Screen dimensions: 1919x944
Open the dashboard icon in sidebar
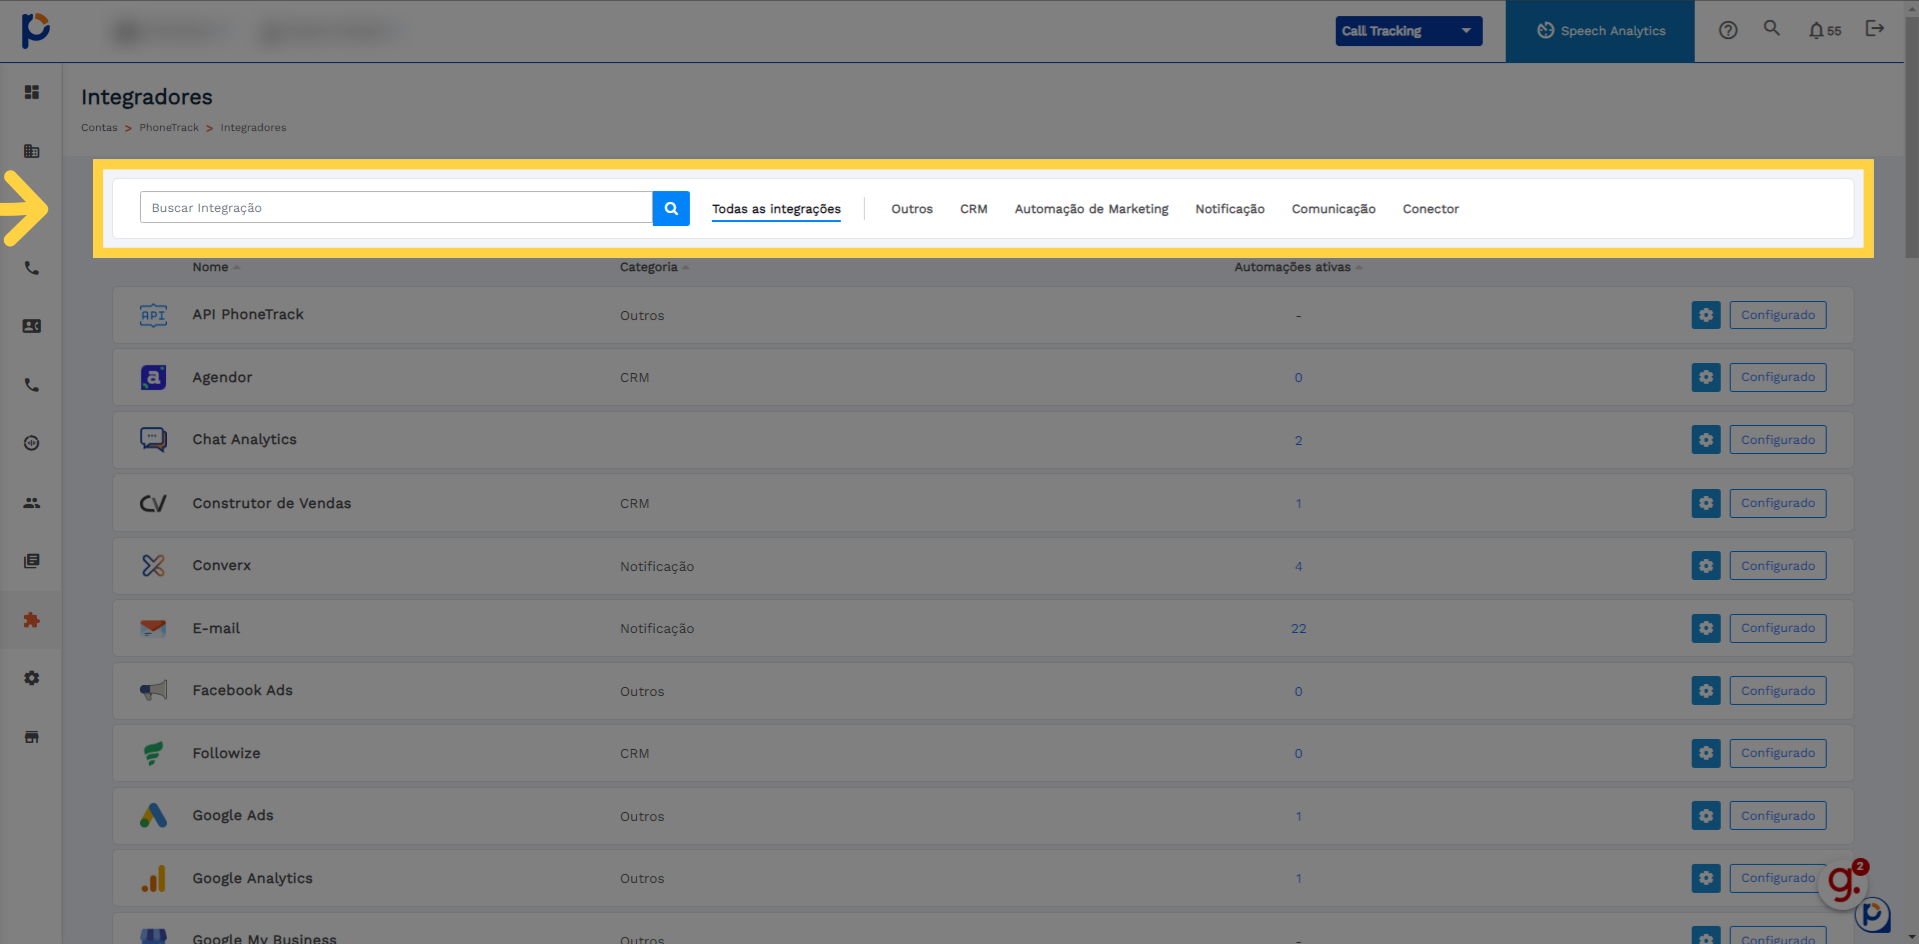(x=32, y=92)
